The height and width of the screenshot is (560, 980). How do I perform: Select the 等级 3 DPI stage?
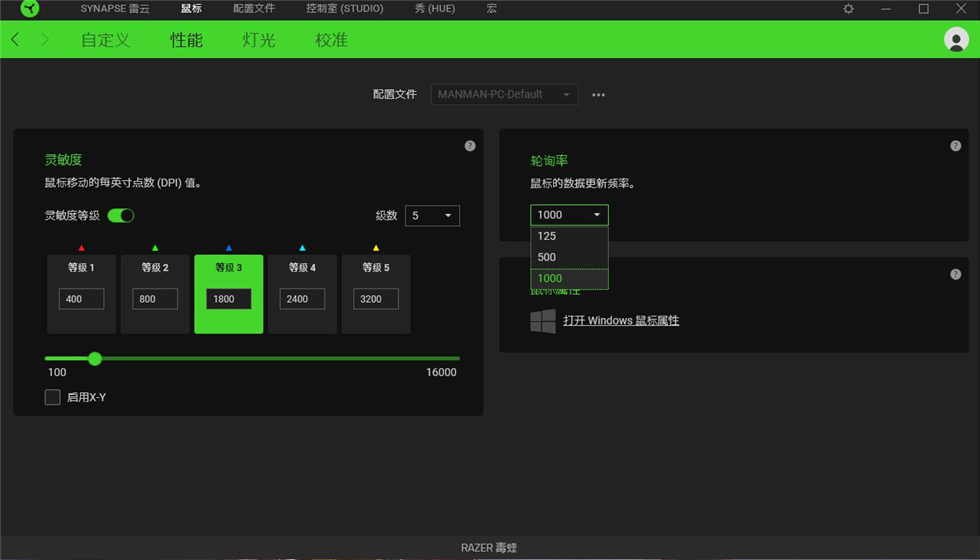(229, 294)
